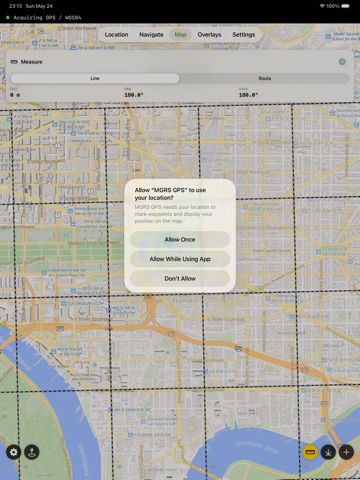Open the Location tab
The image size is (360, 480).
point(116,35)
